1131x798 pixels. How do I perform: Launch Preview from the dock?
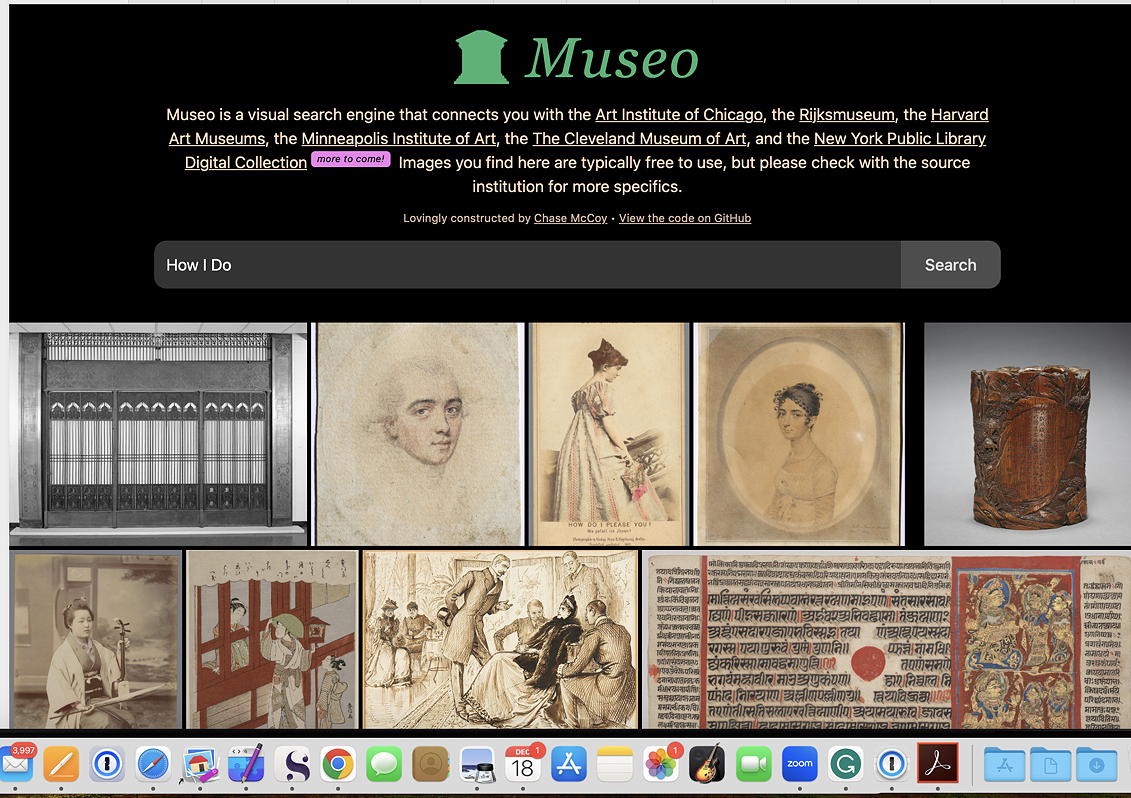[477, 764]
